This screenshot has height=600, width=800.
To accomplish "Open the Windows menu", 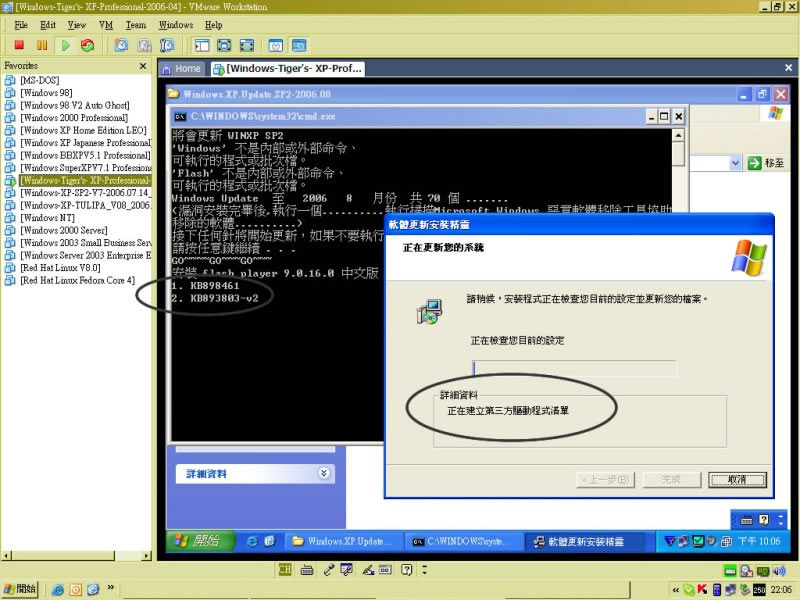I will [x=176, y=25].
